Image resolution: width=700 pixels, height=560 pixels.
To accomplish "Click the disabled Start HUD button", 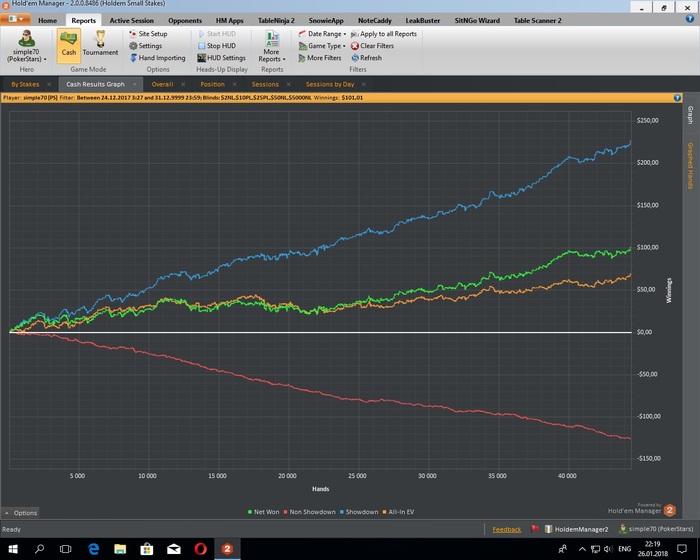I will pos(217,33).
